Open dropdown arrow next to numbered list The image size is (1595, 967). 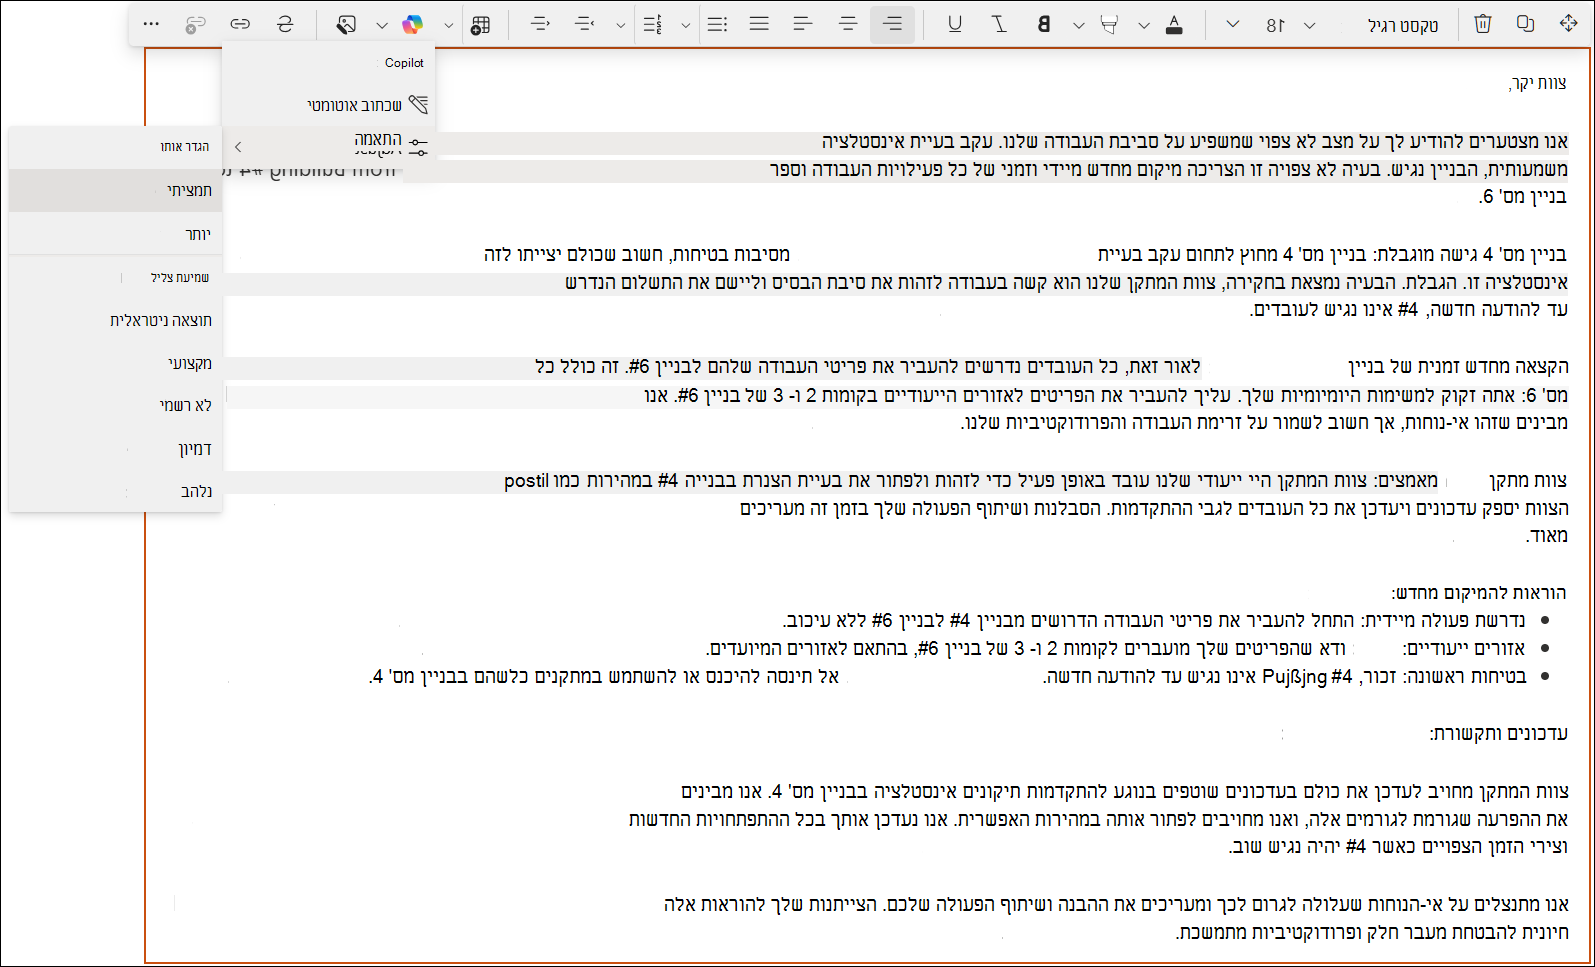[x=685, y=25]
